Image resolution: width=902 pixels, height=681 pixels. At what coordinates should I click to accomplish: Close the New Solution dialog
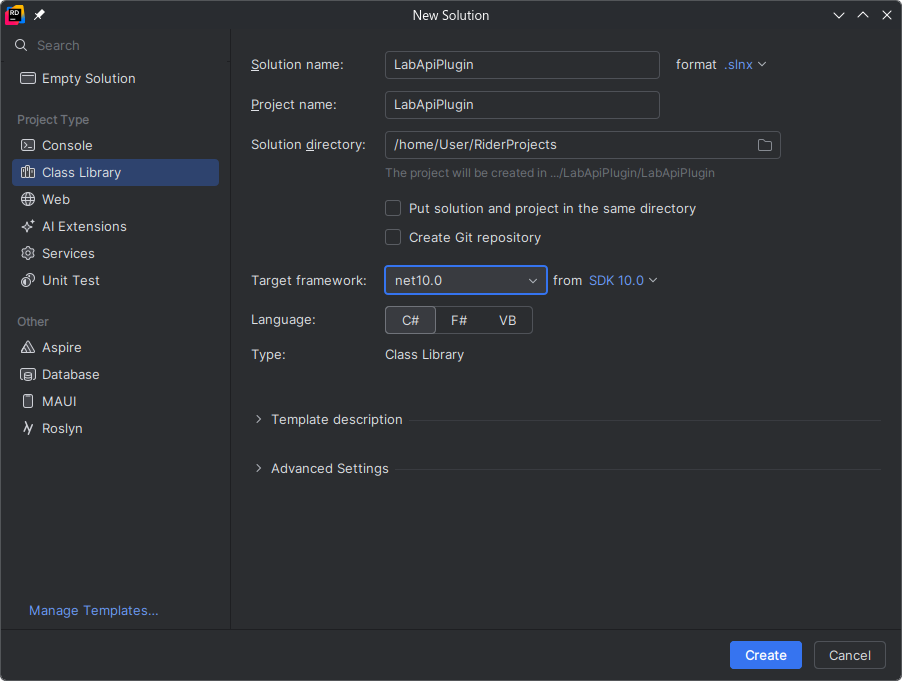point(886,16)
